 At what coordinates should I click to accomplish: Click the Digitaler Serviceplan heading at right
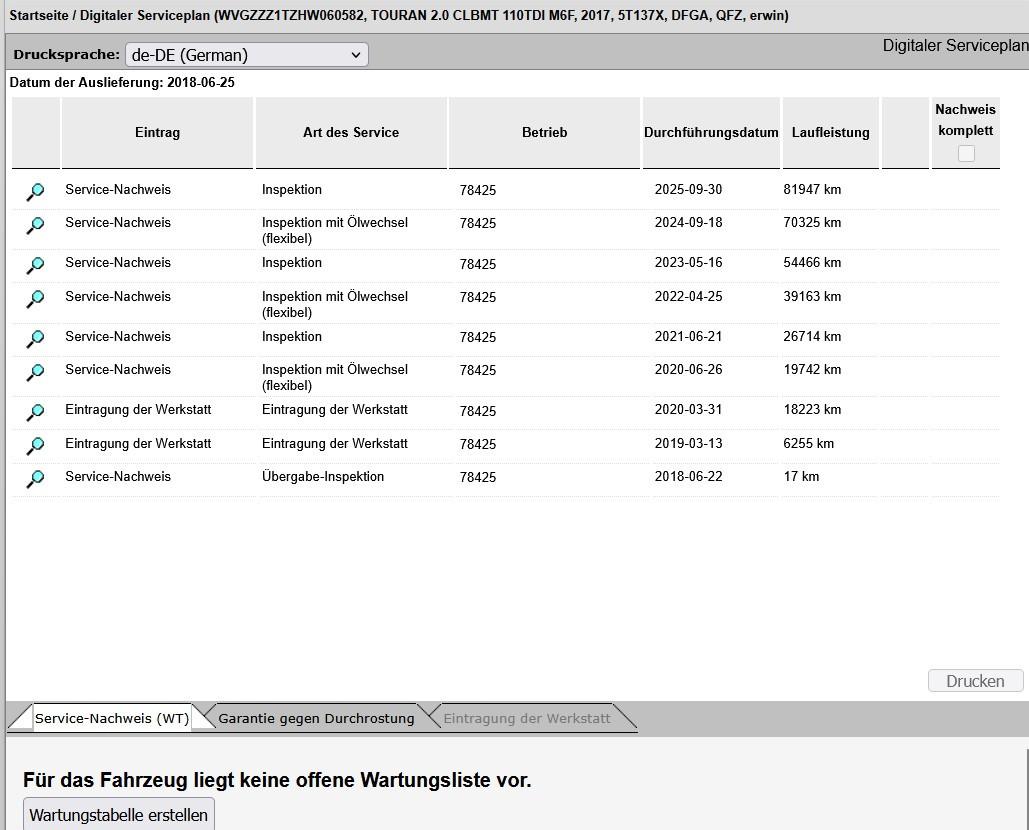(956, 45)
